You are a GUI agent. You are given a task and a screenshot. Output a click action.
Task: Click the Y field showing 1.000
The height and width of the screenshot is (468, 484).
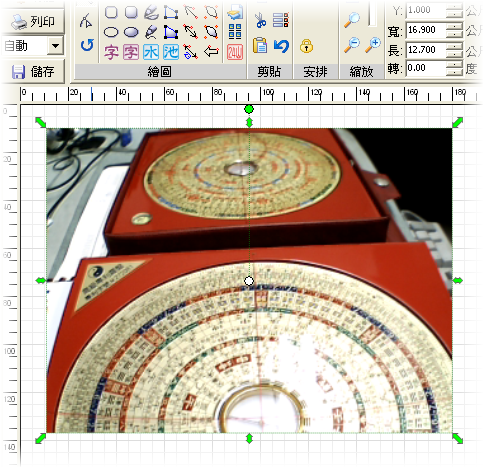(x=426, y=10)
